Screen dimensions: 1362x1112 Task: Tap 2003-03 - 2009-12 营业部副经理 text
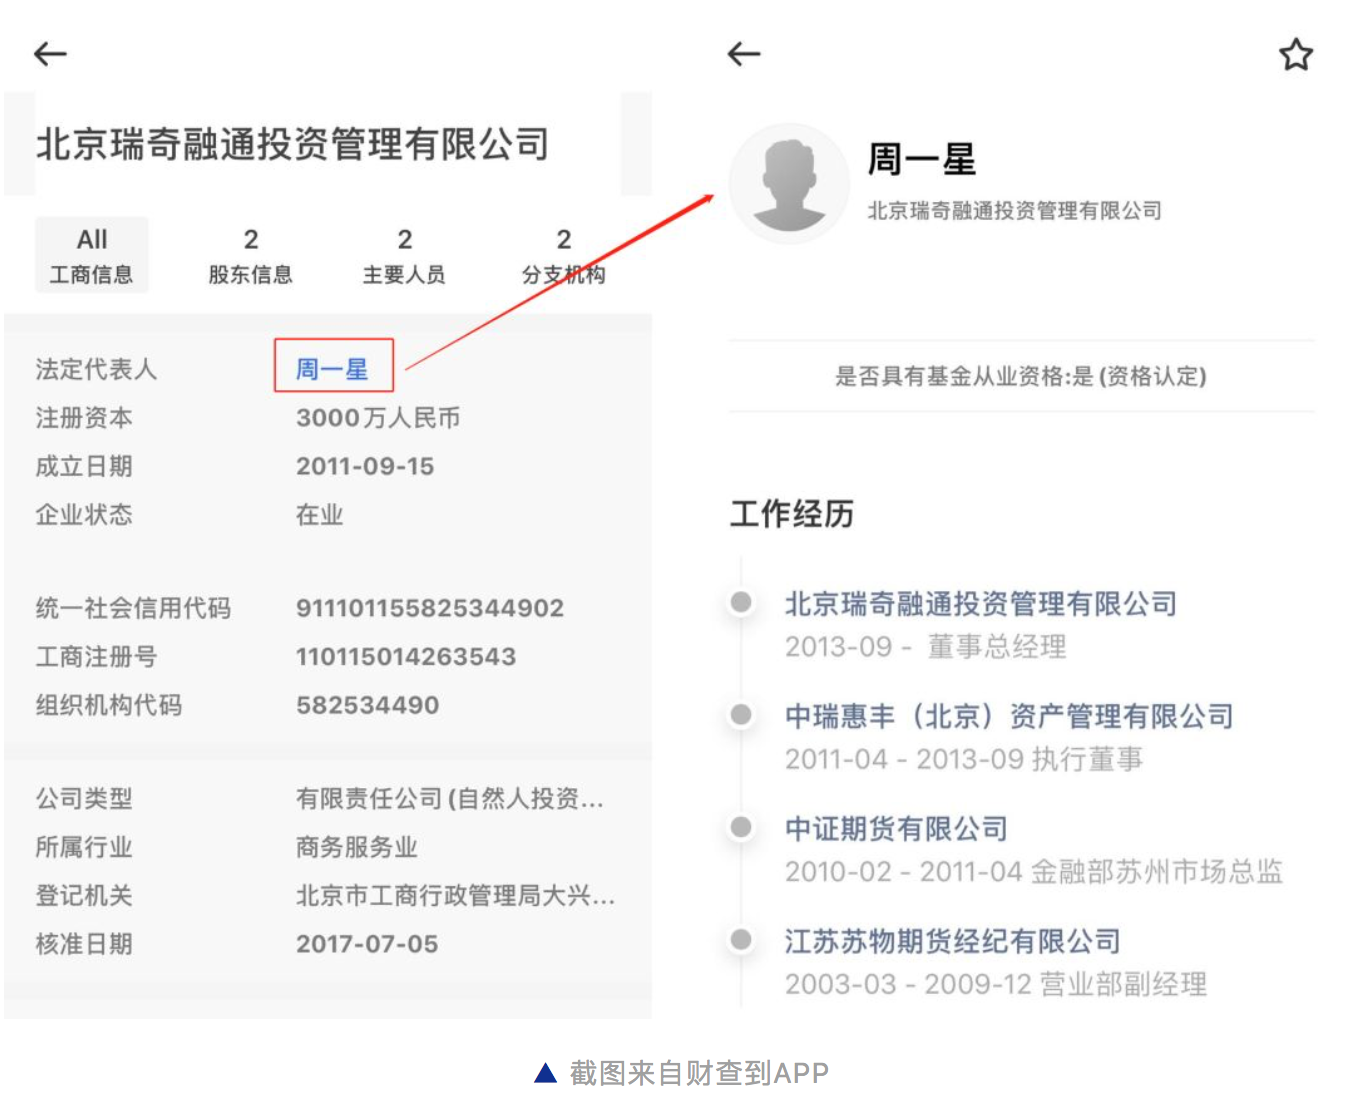[996, 984]
